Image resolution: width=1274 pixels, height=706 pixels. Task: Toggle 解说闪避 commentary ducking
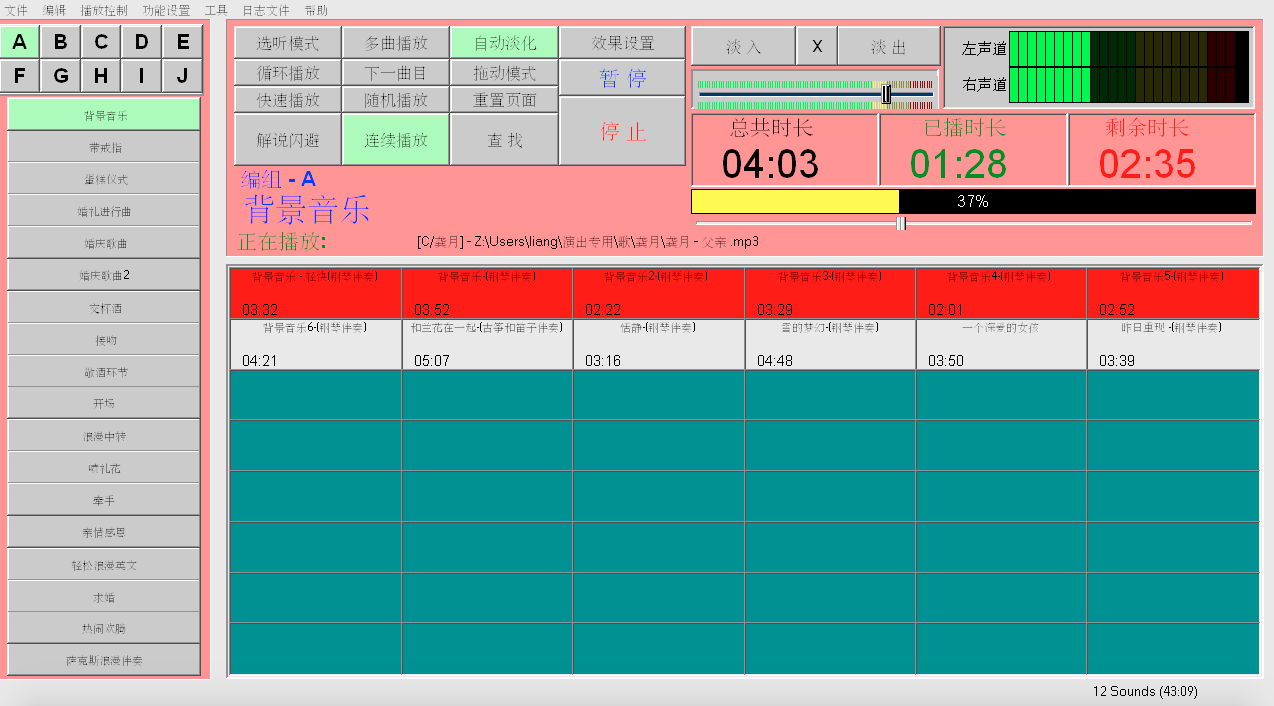(288, 140)
